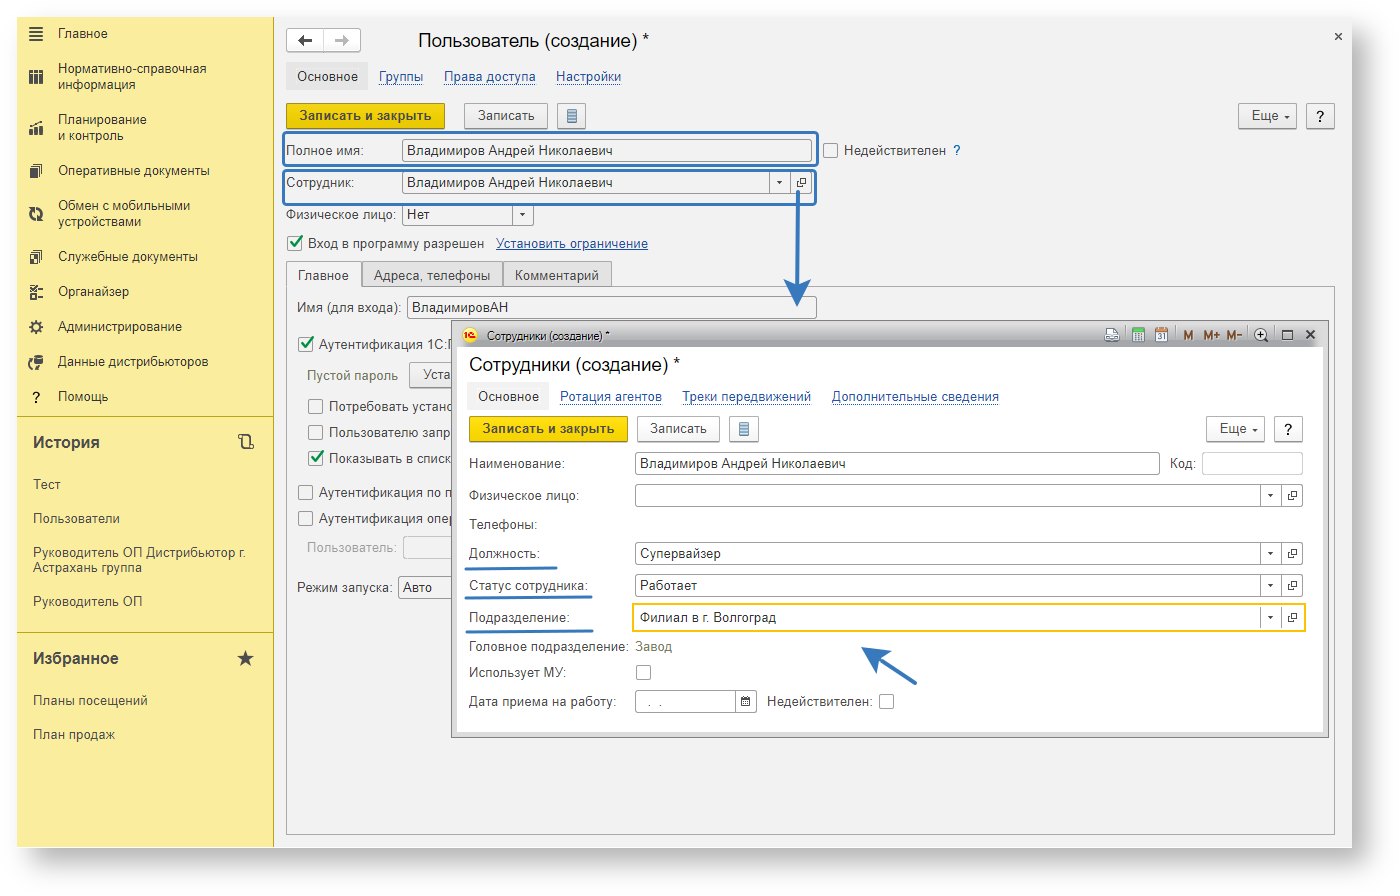This screenshot has height=896, width=1400.
Task: Expand the Сотрудник dropdown arrow
Action: tap(779, 183)
